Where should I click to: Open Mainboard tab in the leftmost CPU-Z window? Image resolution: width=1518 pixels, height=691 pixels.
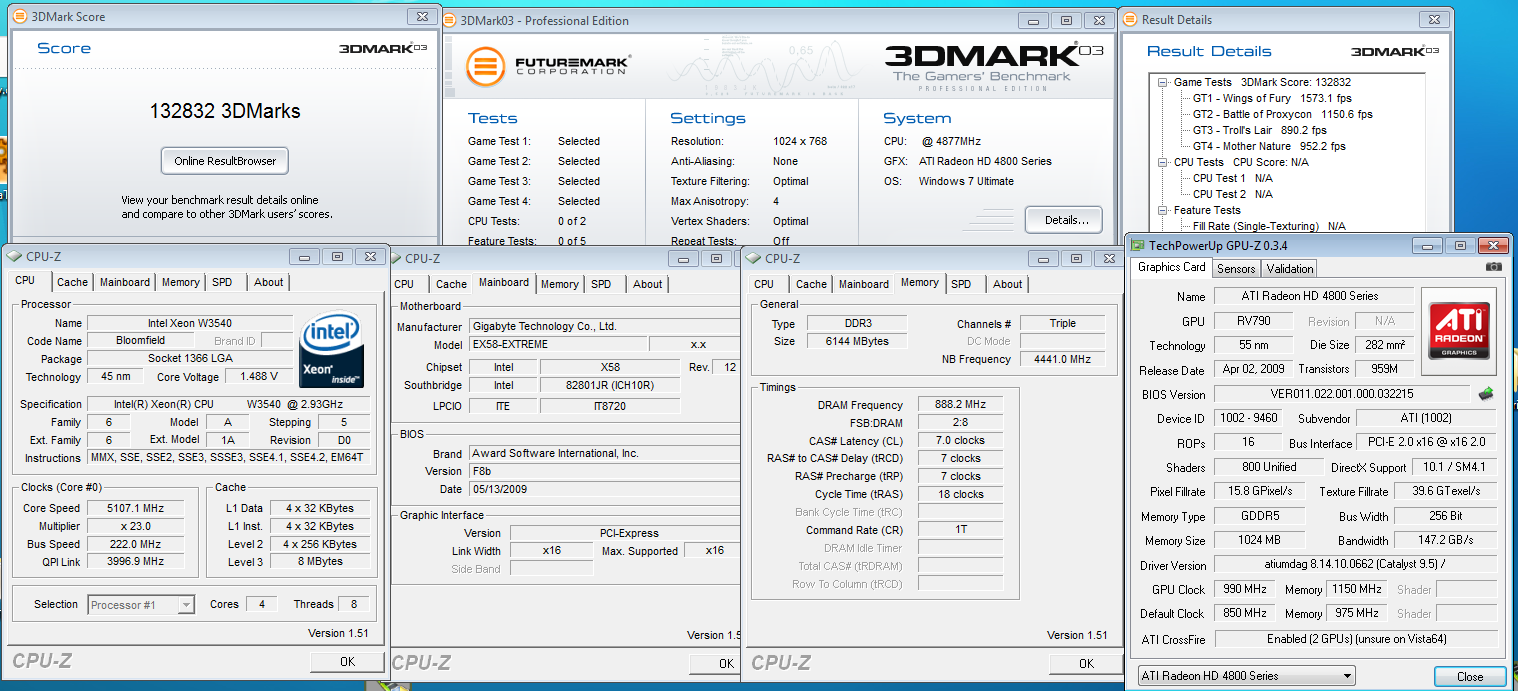click(x=124, y=282)
